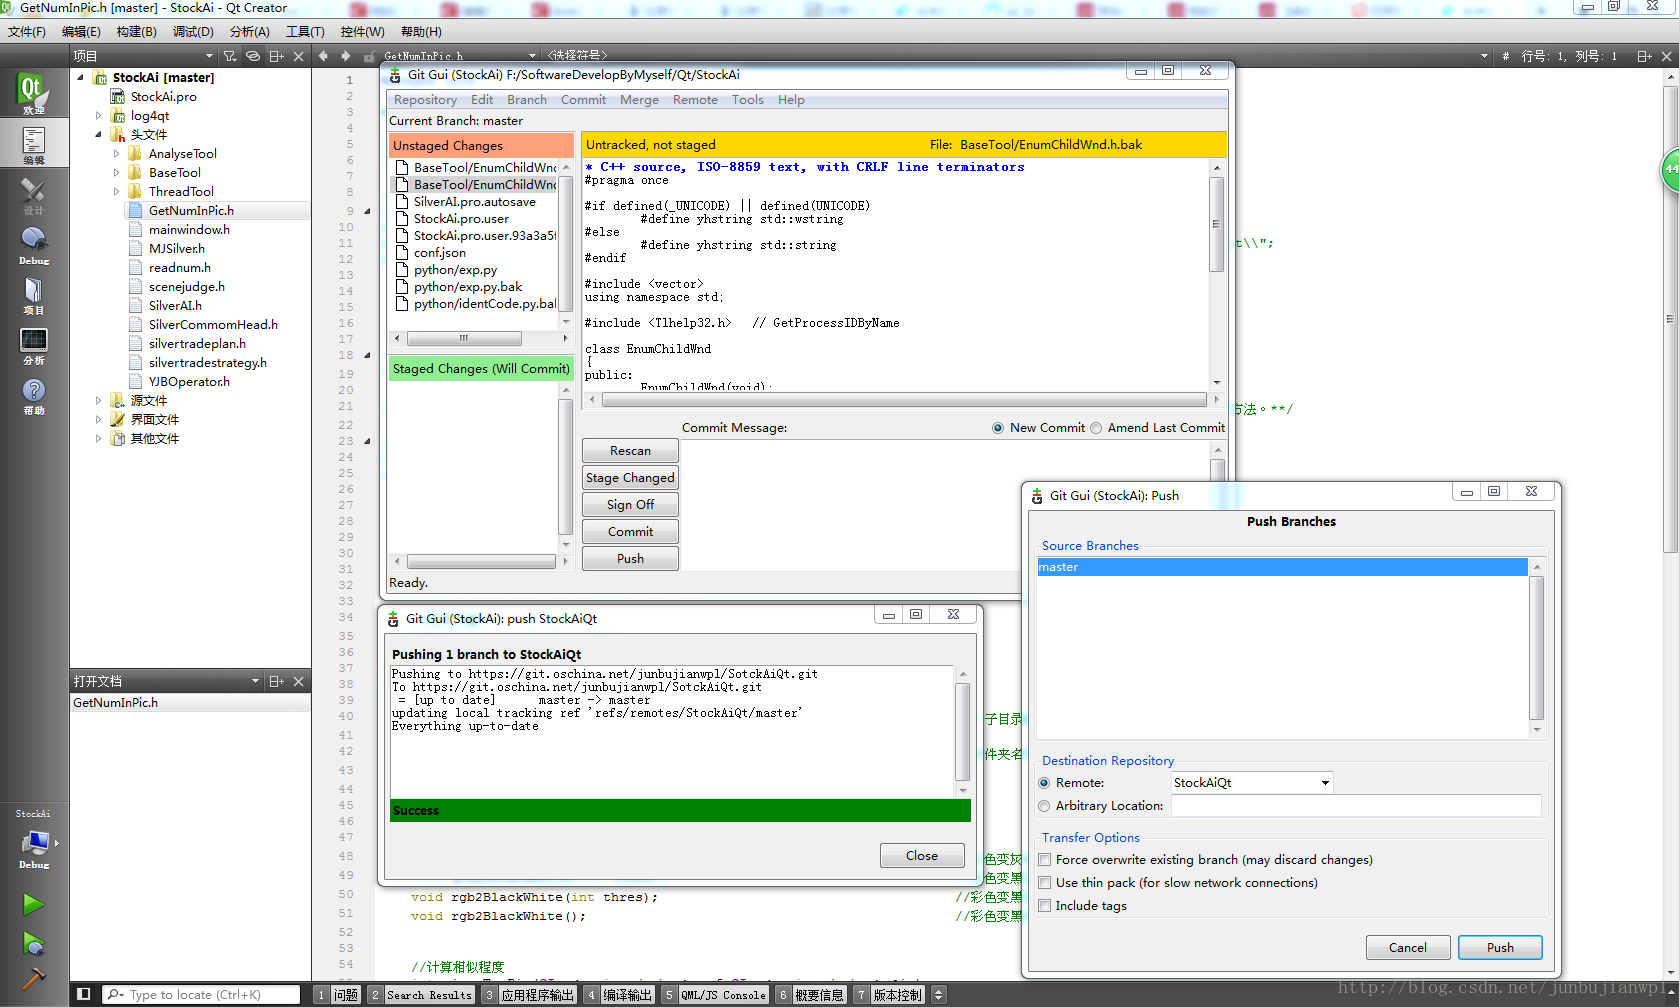The height and width of the screenshot is (1007, 1679).
Task: Click the Type to locate search field
Action: 201,995
